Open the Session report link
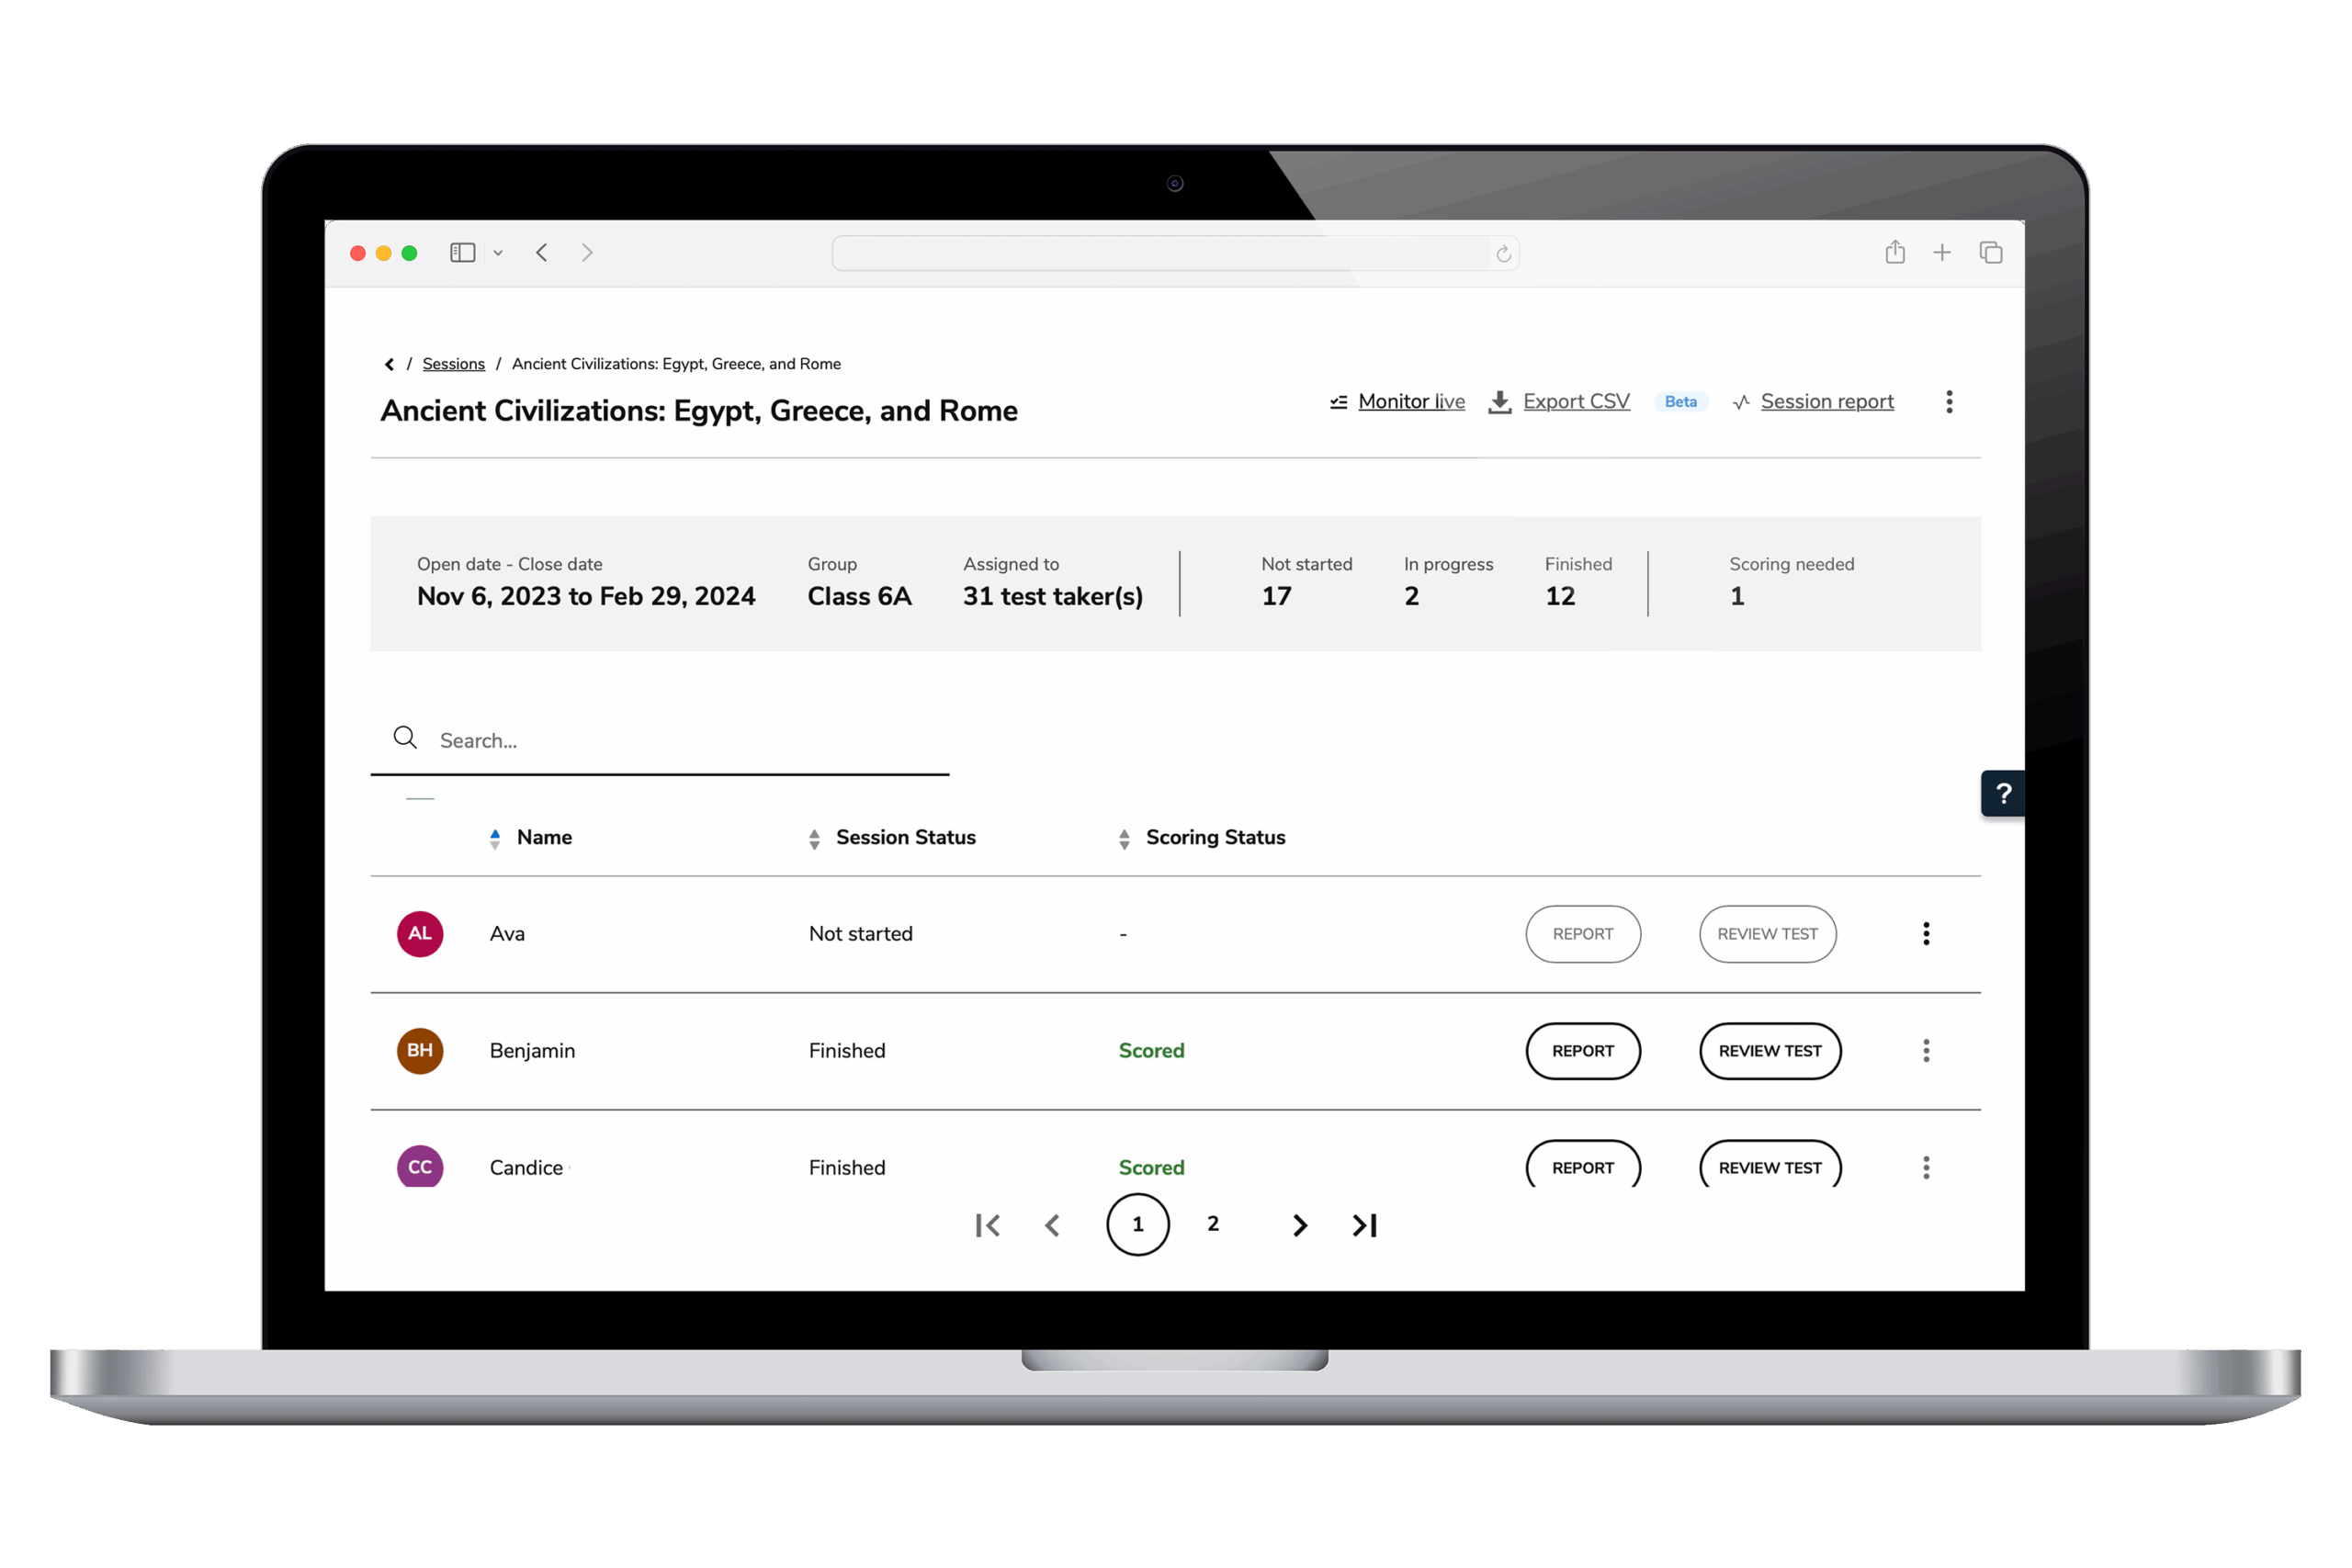 [x=1826, y=401]
